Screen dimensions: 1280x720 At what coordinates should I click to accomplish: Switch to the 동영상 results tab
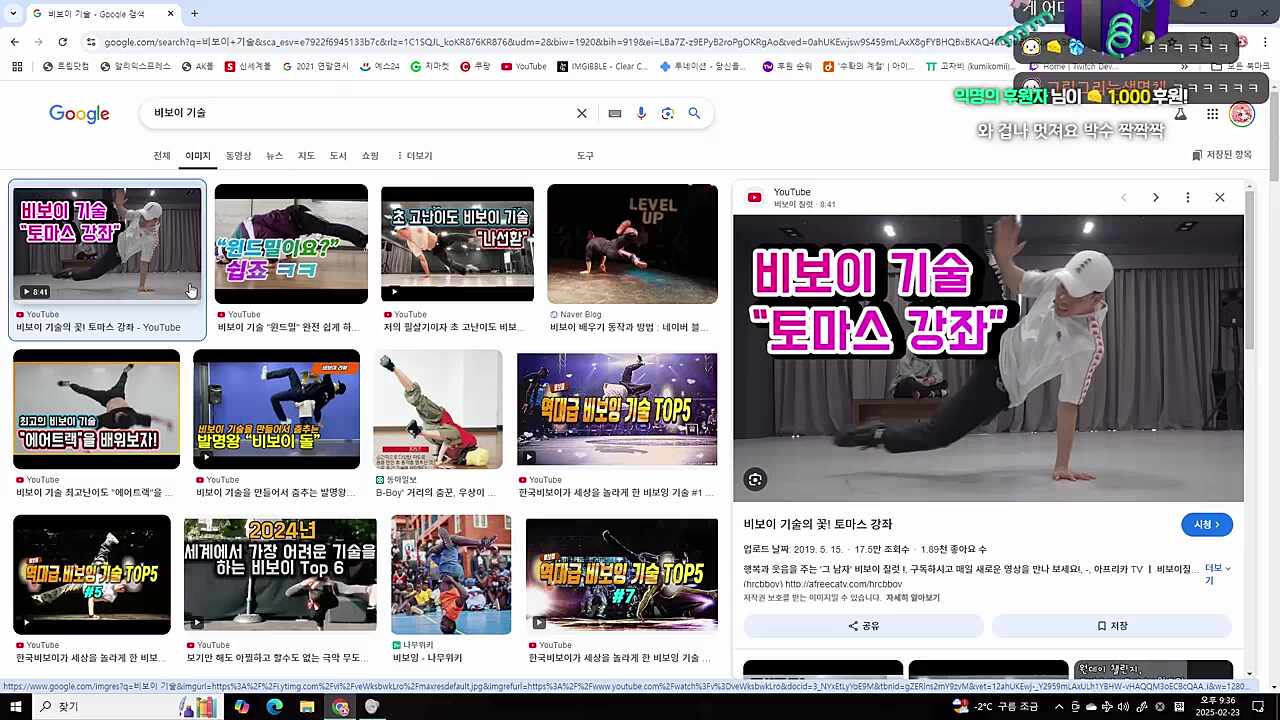coord(238,156)
